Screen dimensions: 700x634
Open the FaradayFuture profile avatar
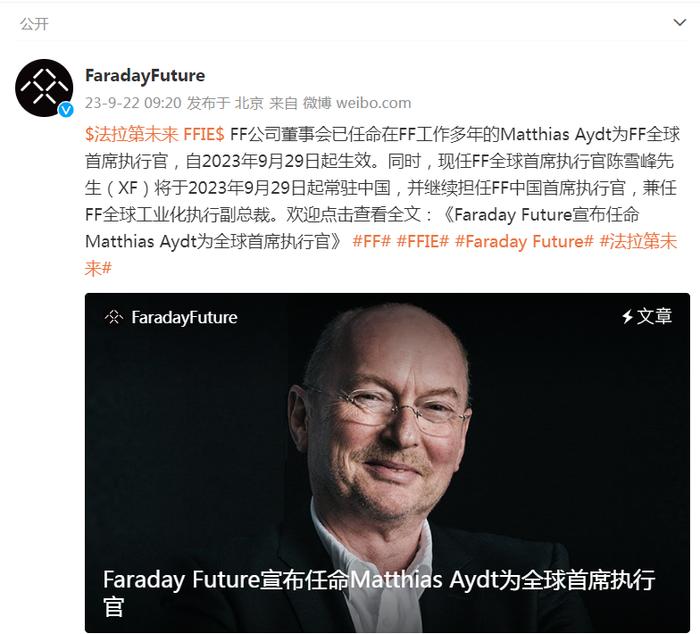coord(44,88)
